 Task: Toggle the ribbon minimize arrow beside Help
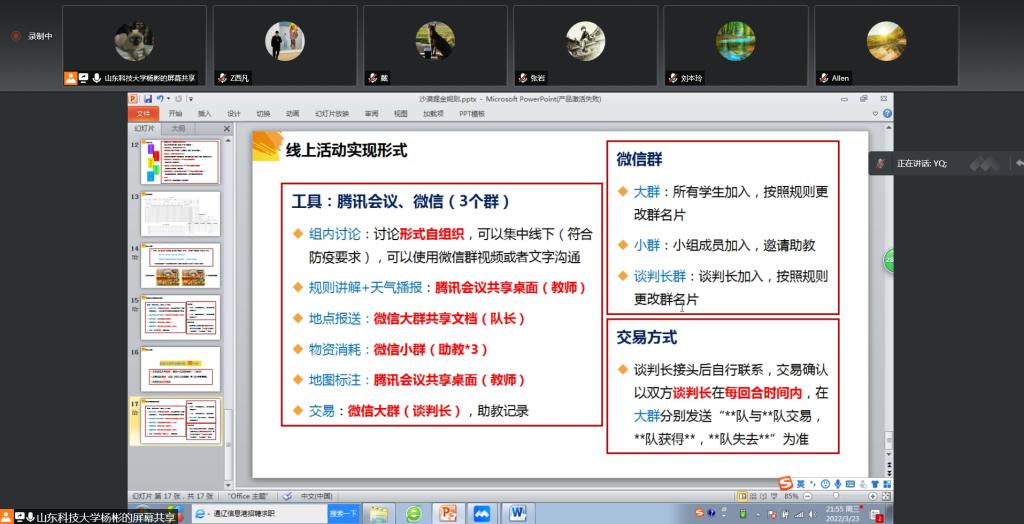point(875,114)
